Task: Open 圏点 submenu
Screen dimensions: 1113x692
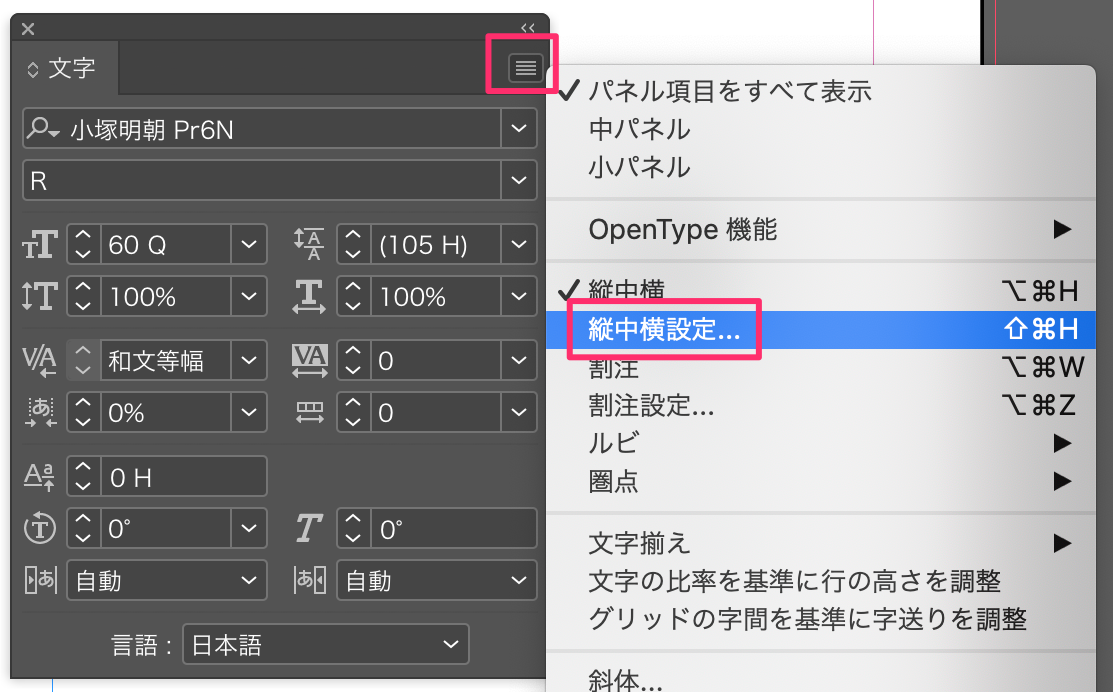Action: pyautogui.click(x=821, y=481)
